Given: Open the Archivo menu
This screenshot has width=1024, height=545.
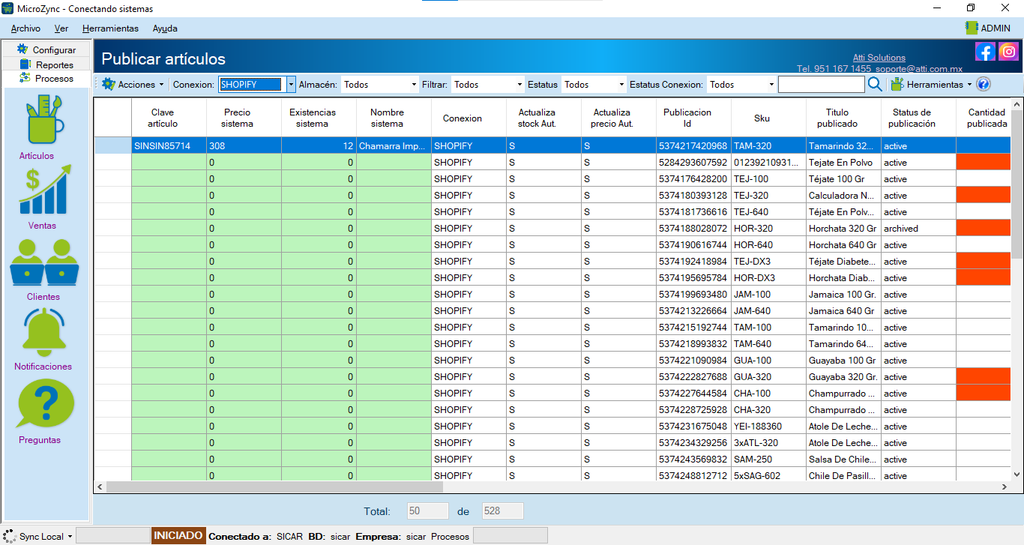Looking at the screenshot, I should click(25, 29).
